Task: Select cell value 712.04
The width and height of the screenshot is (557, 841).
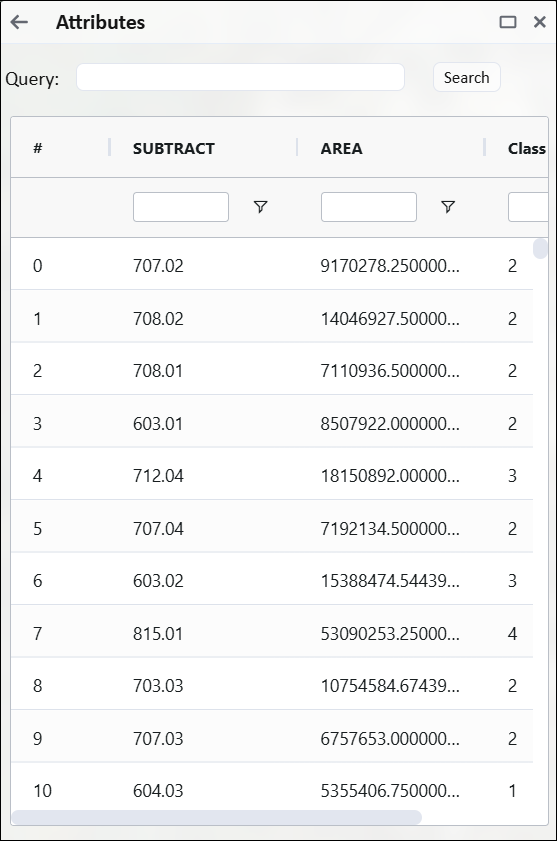Action: [158, 476]
